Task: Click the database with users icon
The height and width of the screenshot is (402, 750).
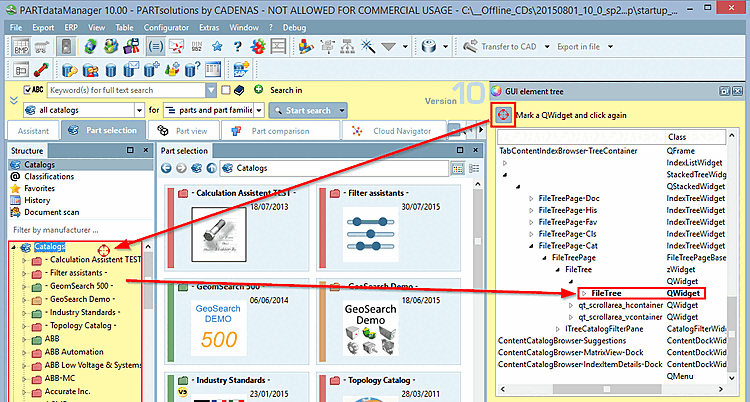Action: pos(90,70)
